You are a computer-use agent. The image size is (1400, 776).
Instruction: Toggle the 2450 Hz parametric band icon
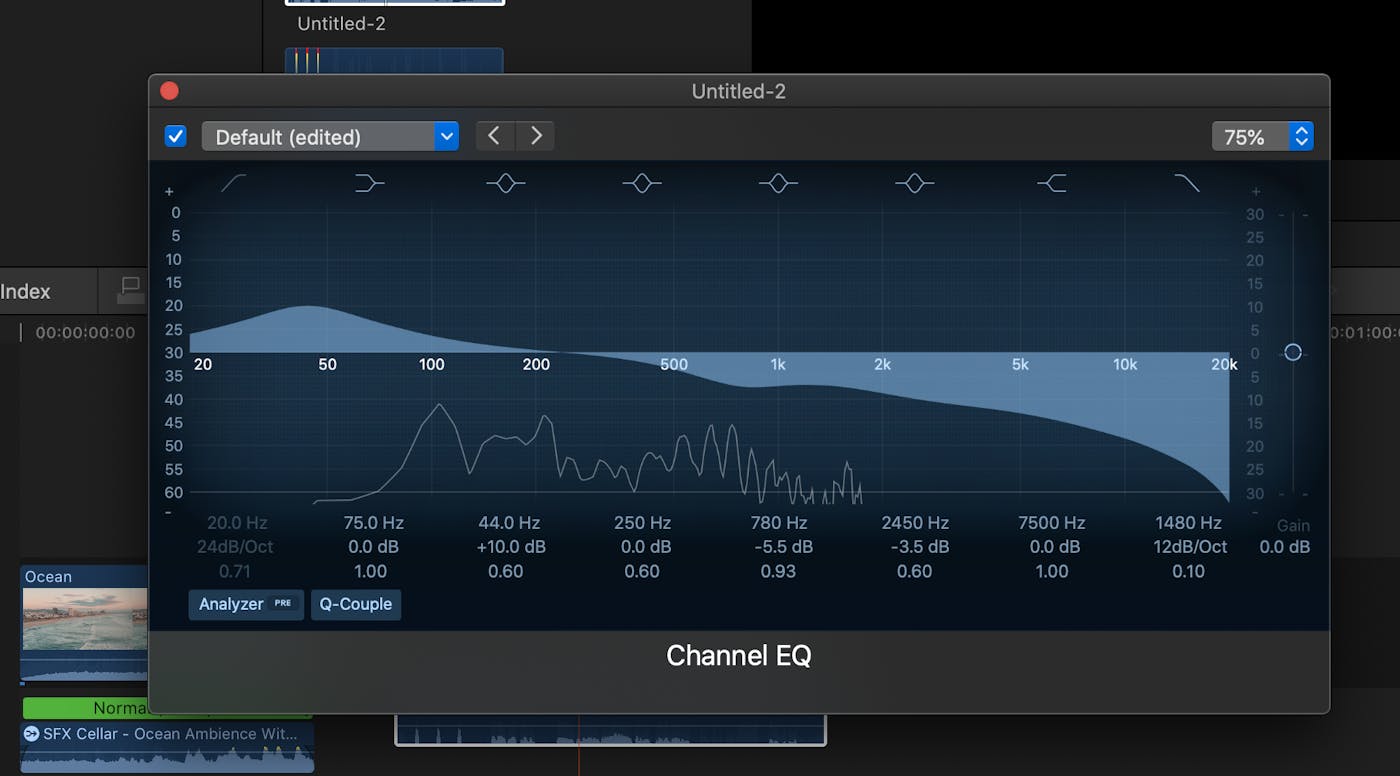914,183
